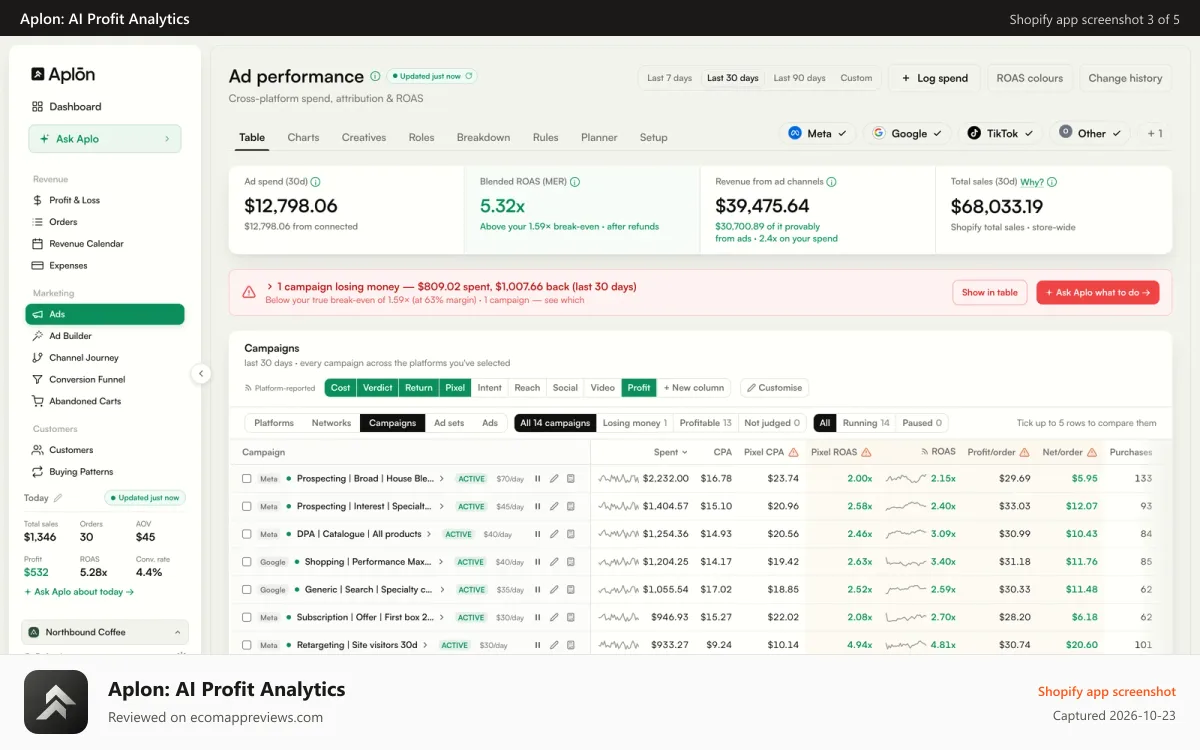Add a column with + New column
The width and height of the screenshot is (1200, 750).
pos(694,388)
